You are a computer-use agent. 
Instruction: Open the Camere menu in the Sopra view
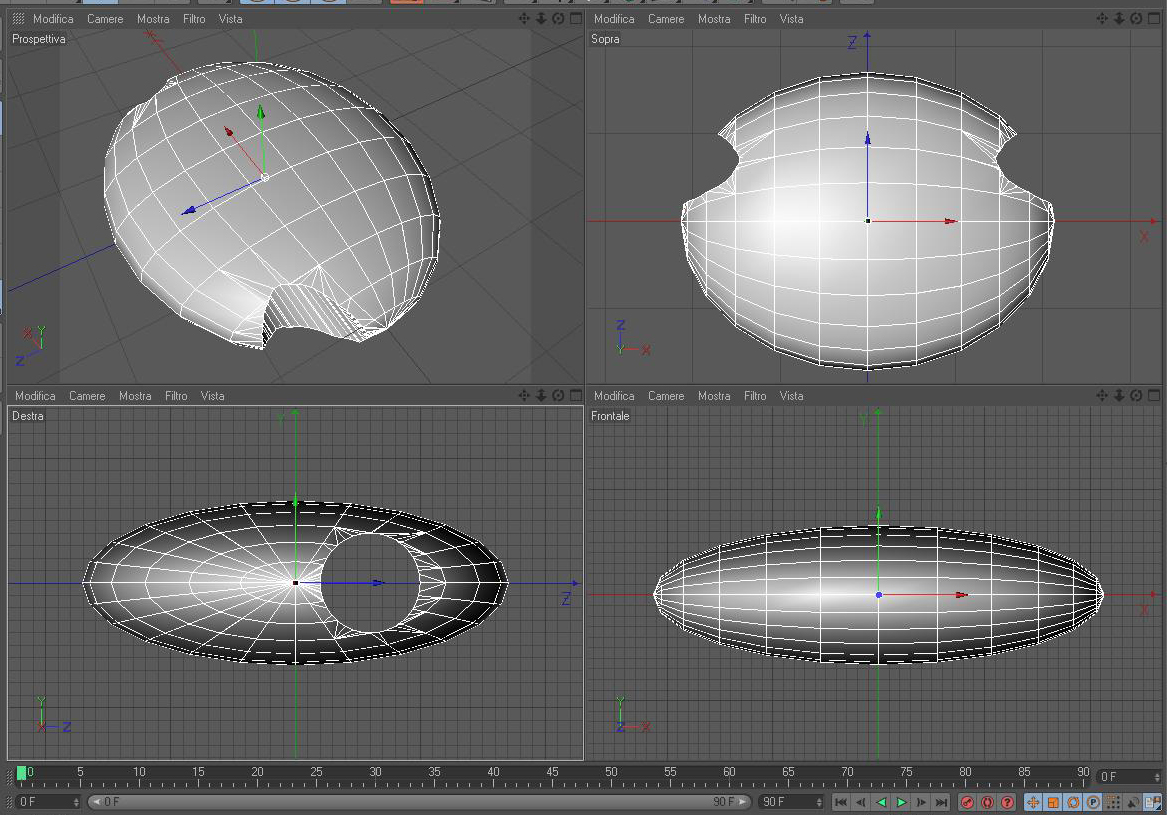[x=666, y=19]
